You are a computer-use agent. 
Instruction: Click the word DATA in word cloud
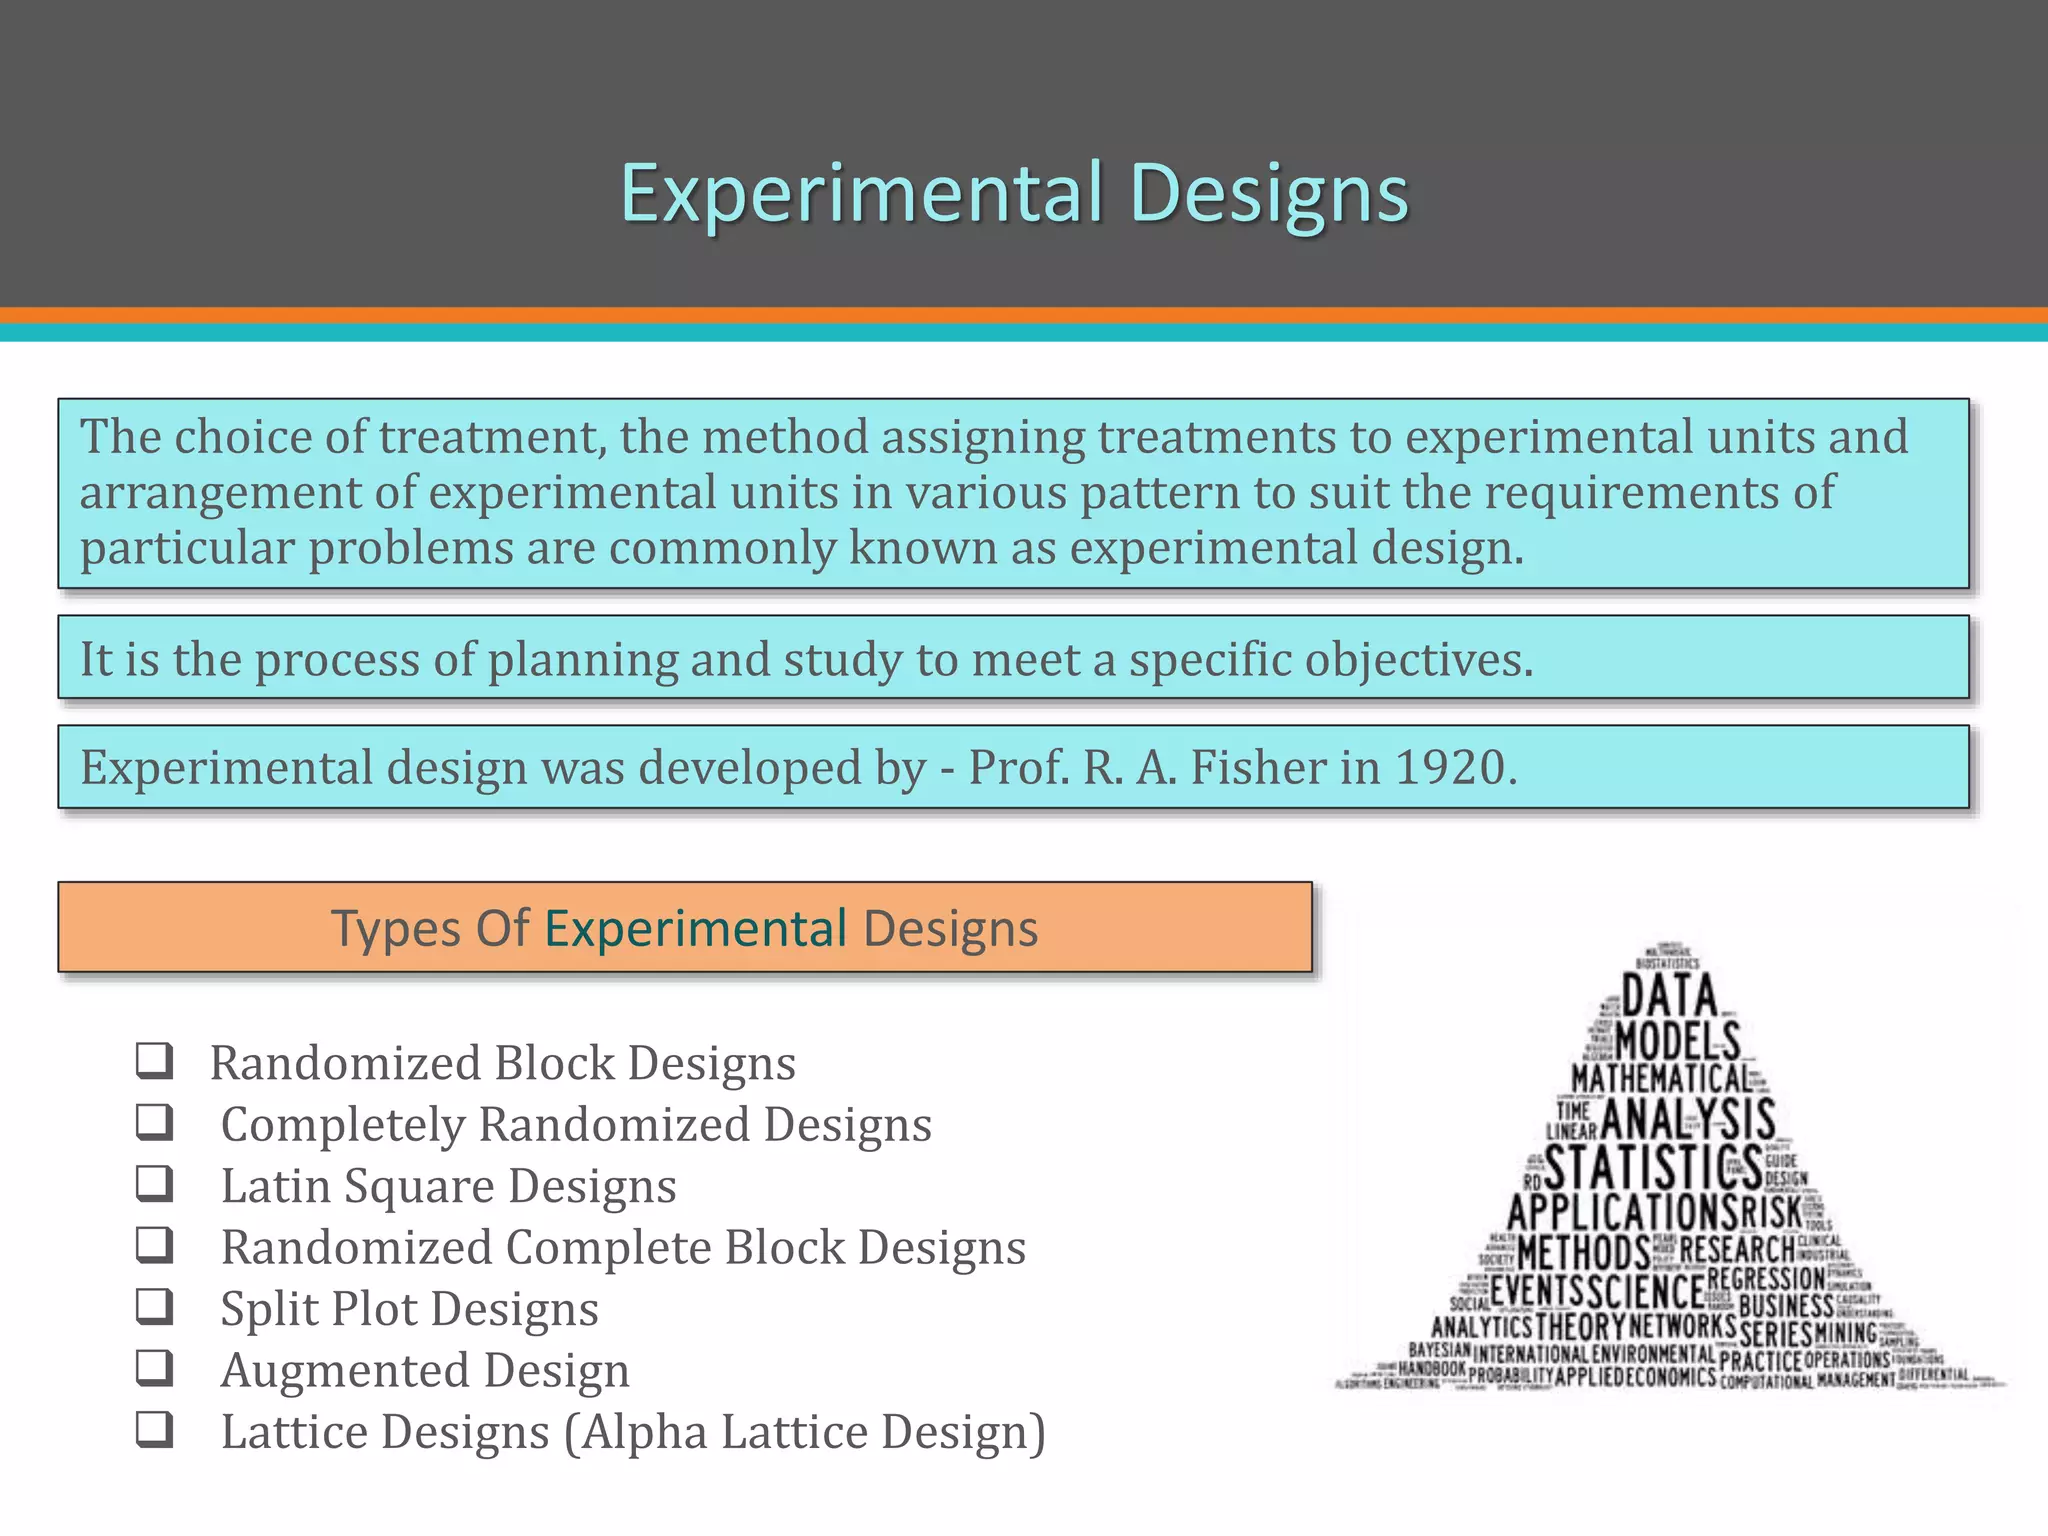1668,995
